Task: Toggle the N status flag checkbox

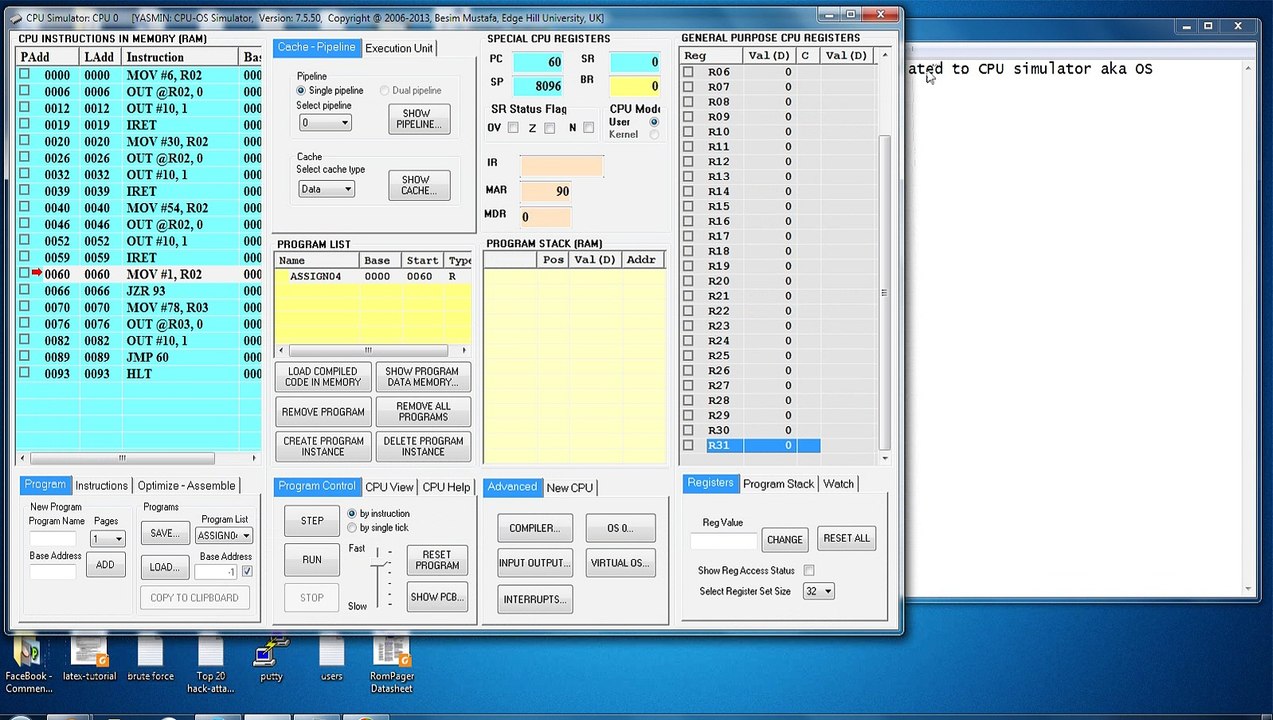Action: click(x=588, y=128)
